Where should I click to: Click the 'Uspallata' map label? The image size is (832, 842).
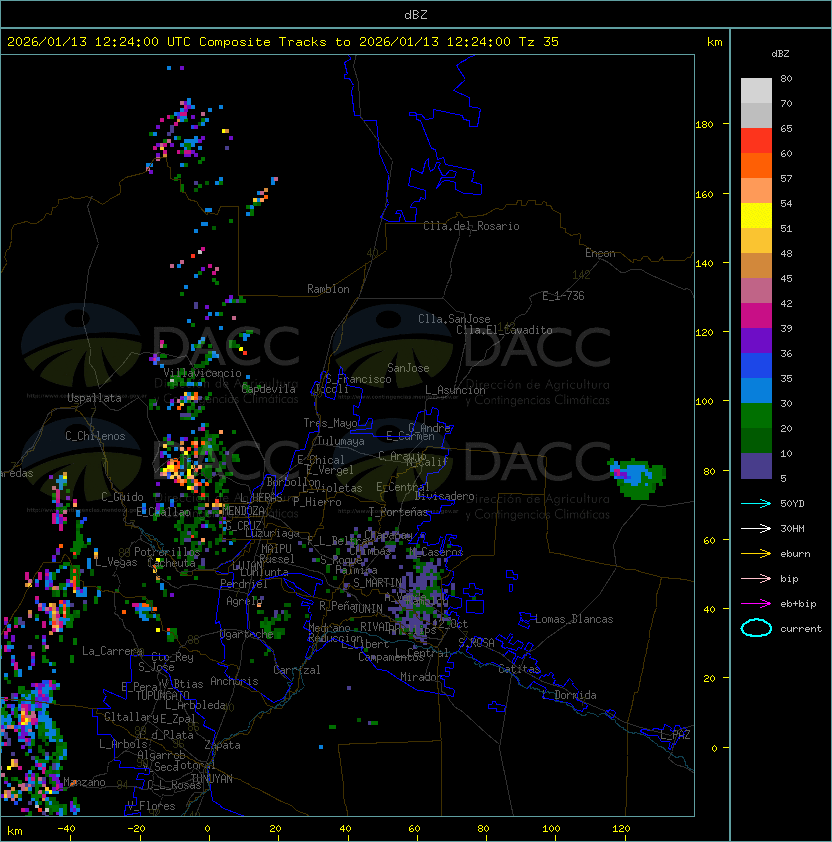point(94,398)
